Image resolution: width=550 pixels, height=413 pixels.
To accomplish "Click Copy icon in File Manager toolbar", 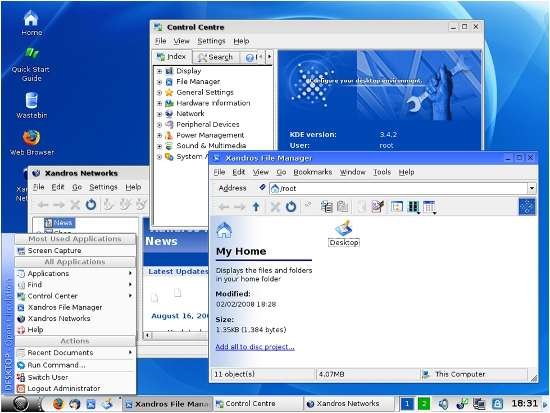I will pos(327,207).
